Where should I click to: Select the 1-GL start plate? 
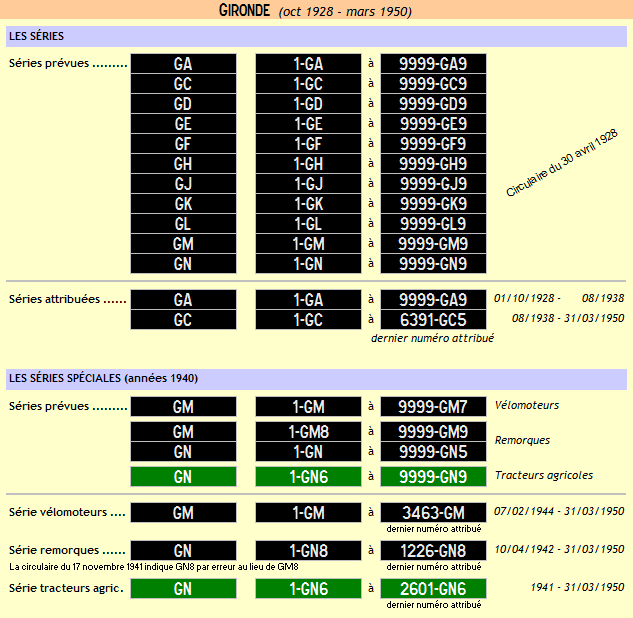coord(308,224)
